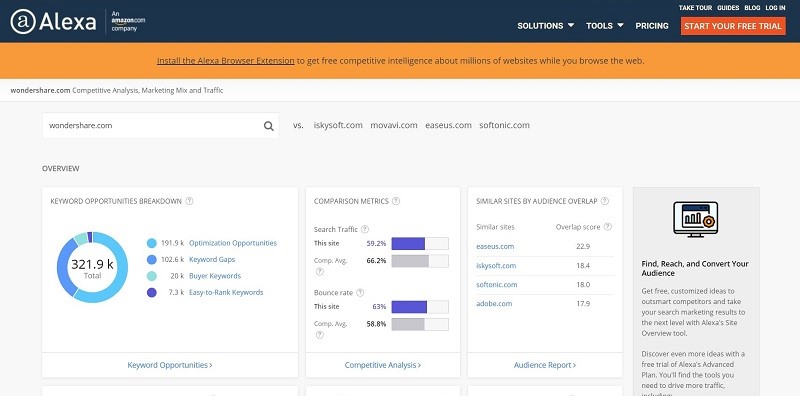The width and height of the screenshot is (800, 396).
Task: Click Find, Reach, and Convert Your Audience heading
Action: 695,268
